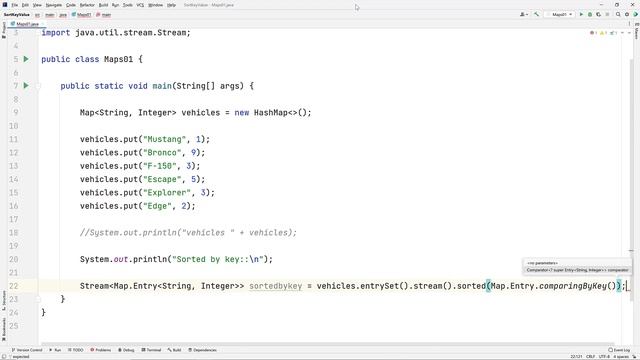Screen dimensions: 640x360
Task: Click the "Mustang" string literal
Action: click(x=164, y=139)
